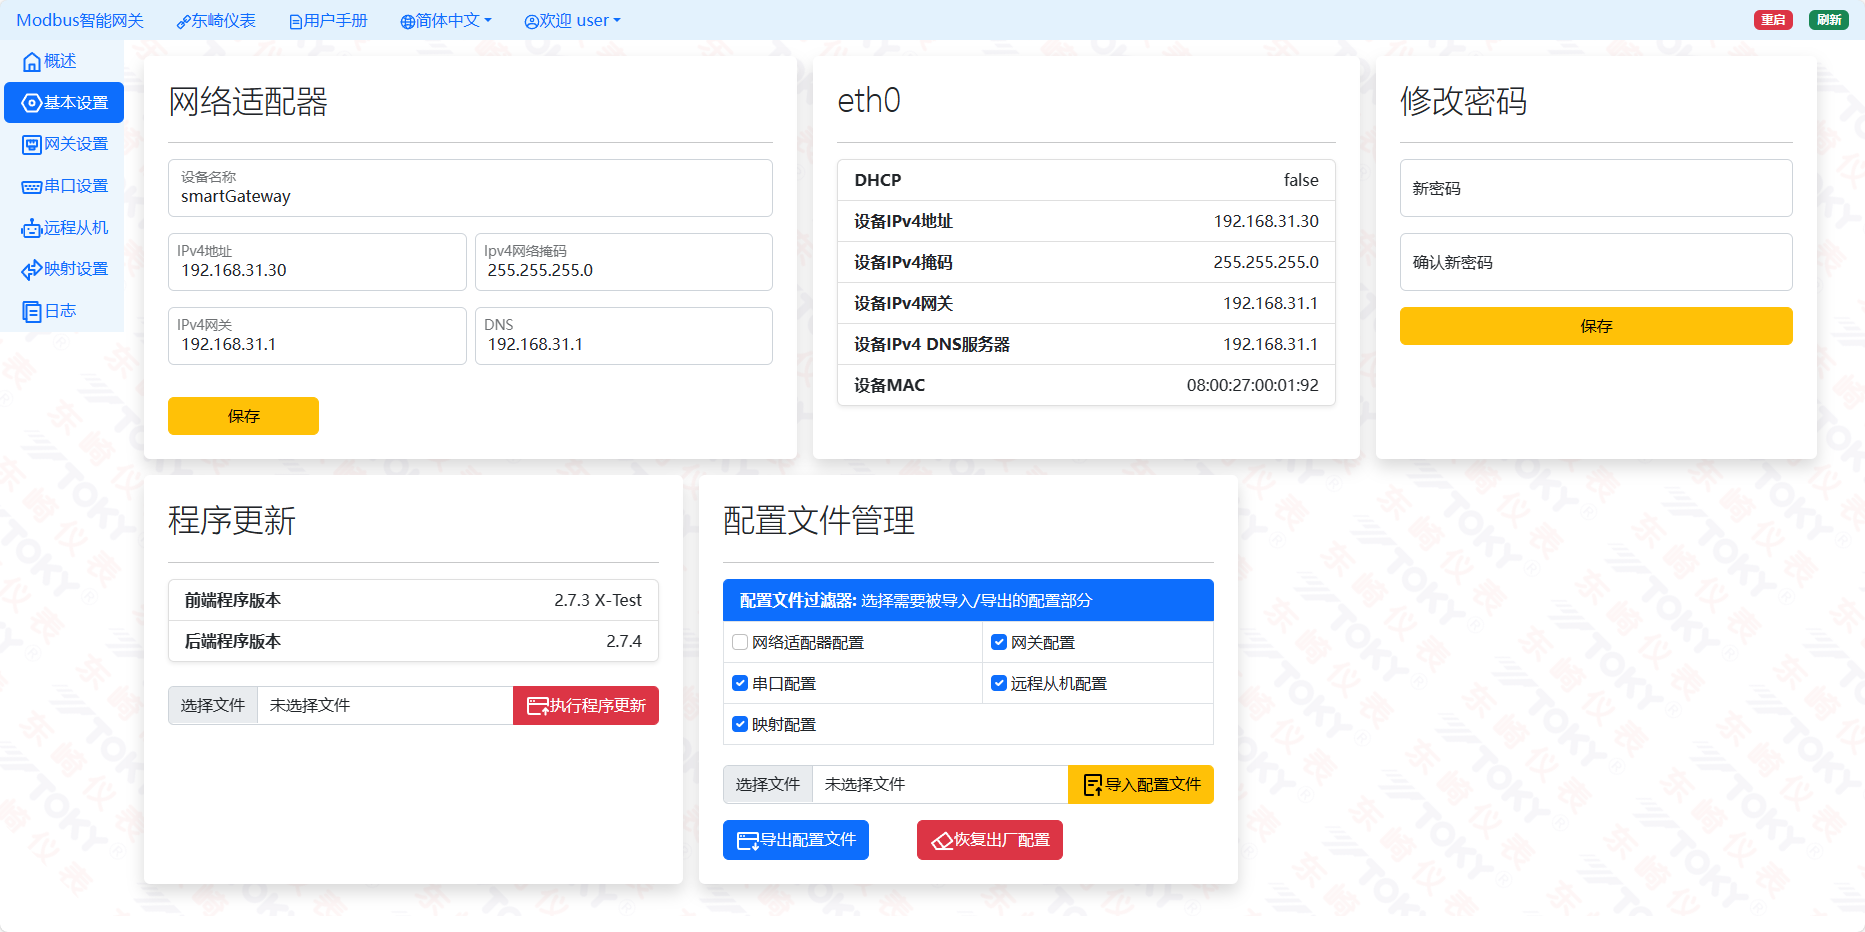Select the 基本设置 sidebar item

pyautogui.click(x=64, y=103)
